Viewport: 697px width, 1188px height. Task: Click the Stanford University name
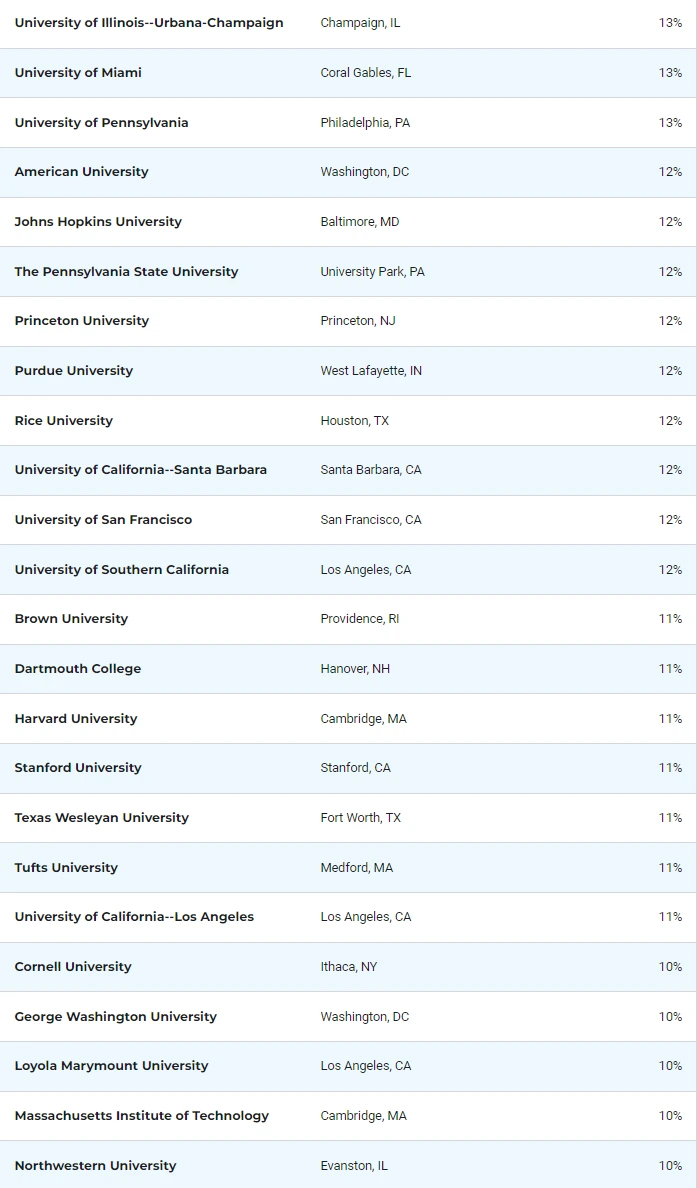[x=77, y=768]
